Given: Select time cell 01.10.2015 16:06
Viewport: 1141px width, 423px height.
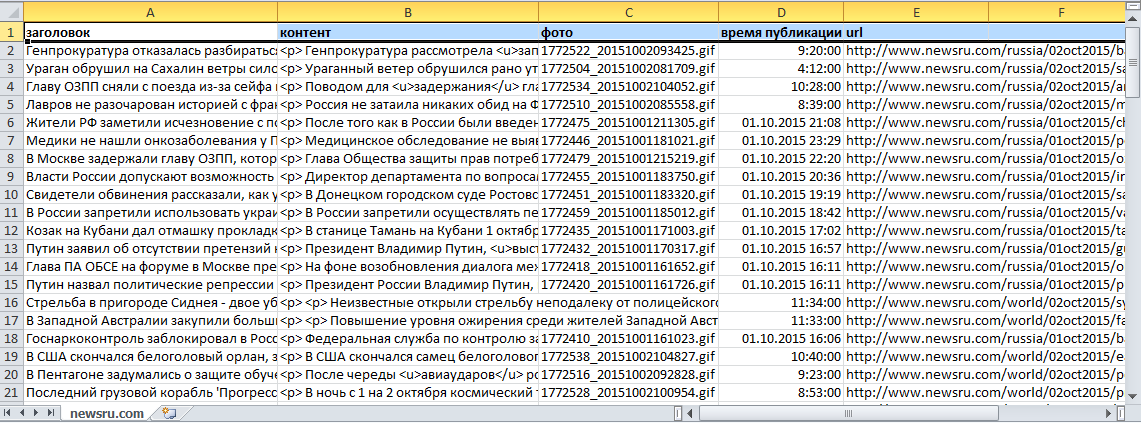Looking at the screenshot, I should coord(782,339).
